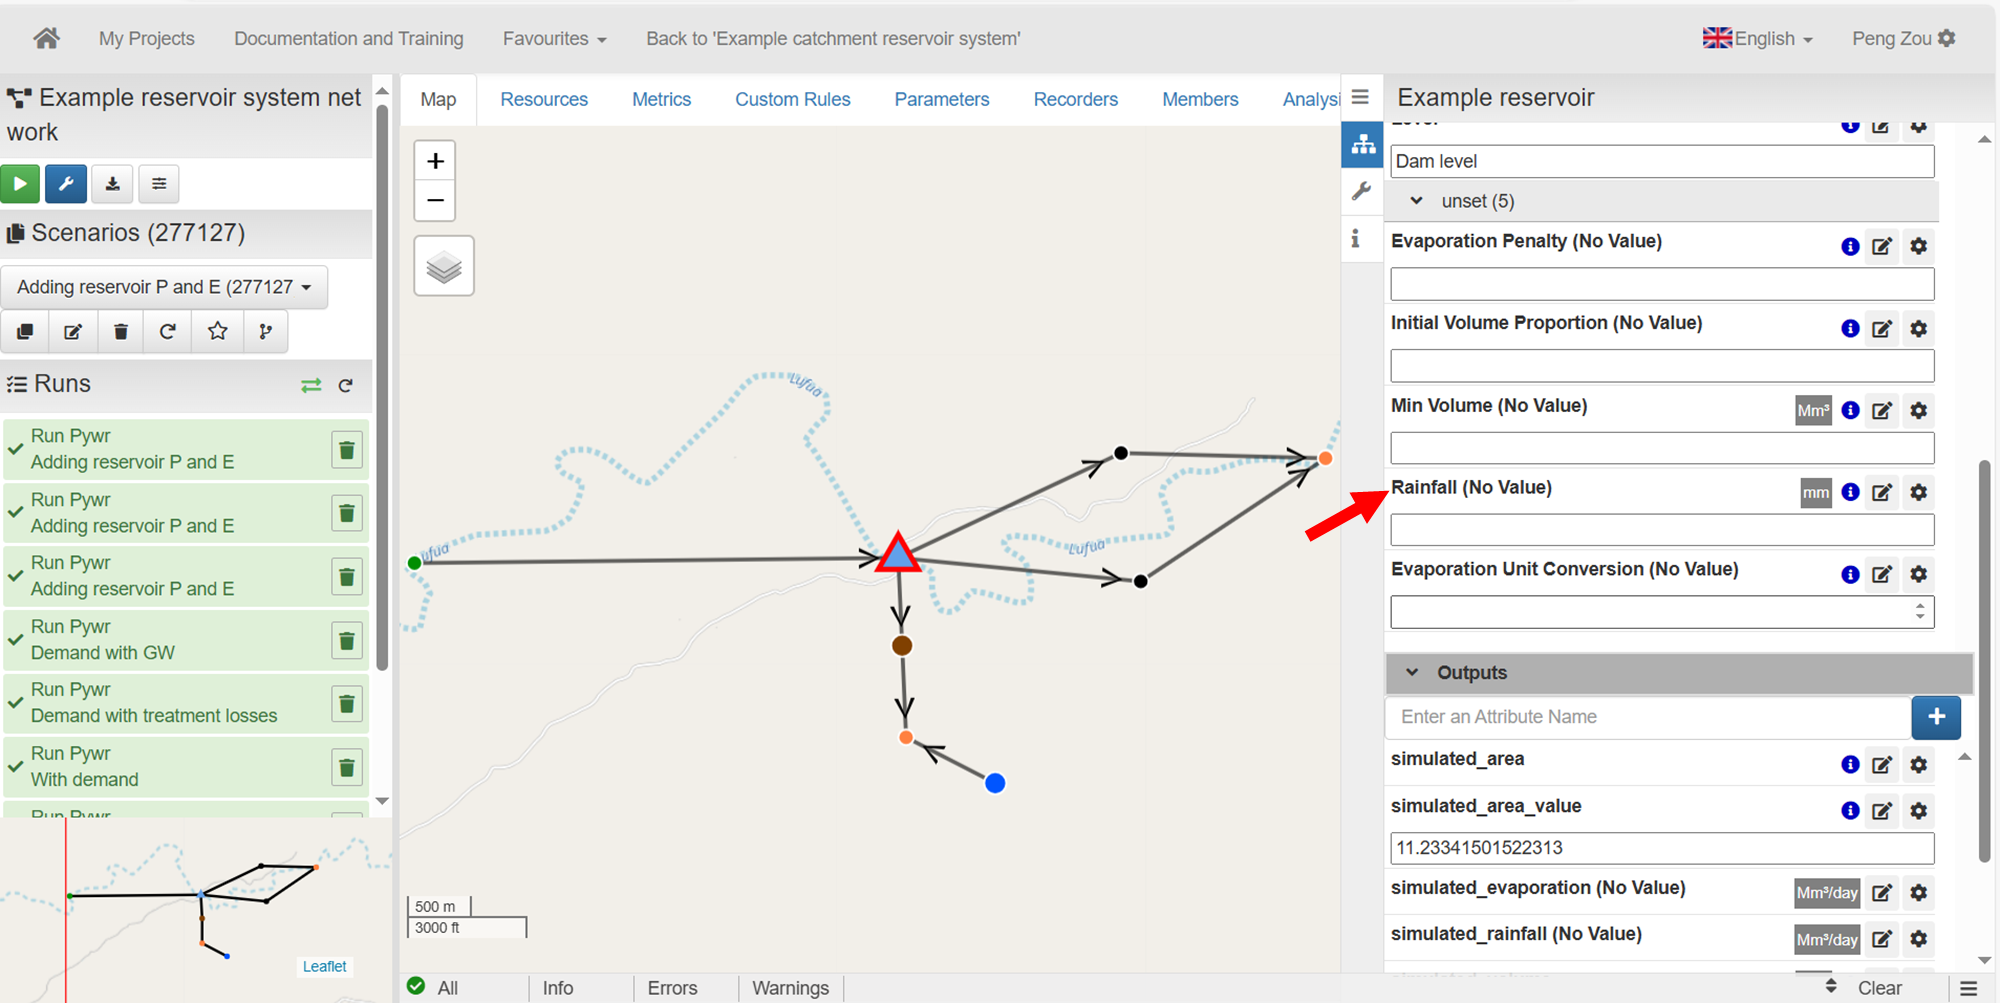Refresh the Runs list

346,386
